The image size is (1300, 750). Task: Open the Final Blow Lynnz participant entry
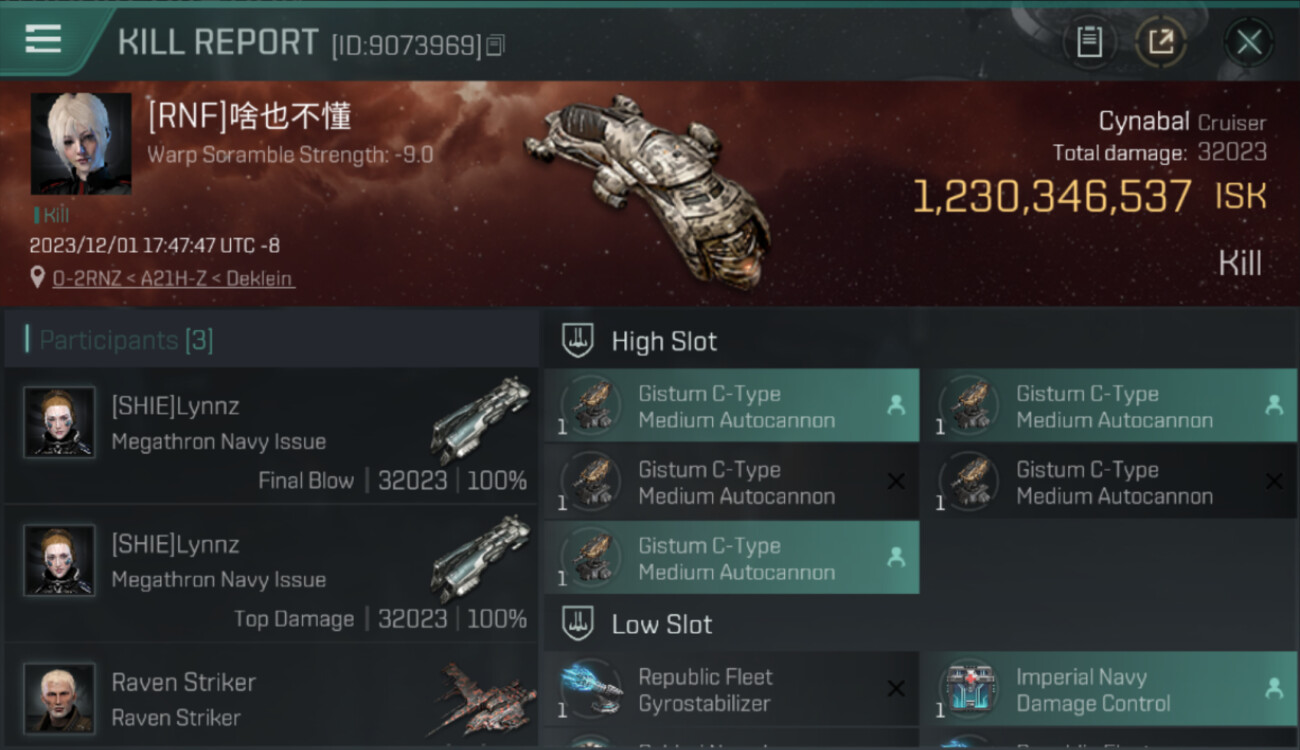pos(271,436)
